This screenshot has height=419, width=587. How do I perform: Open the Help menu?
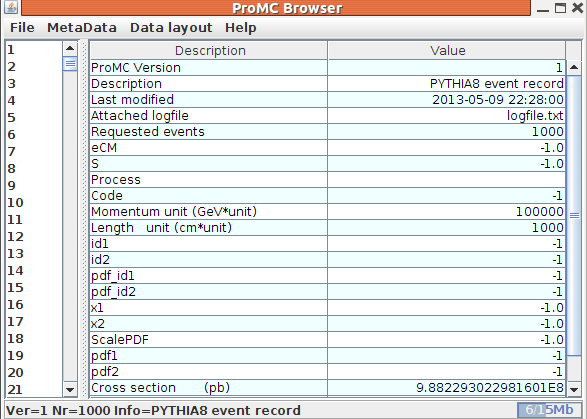[241, 28]
